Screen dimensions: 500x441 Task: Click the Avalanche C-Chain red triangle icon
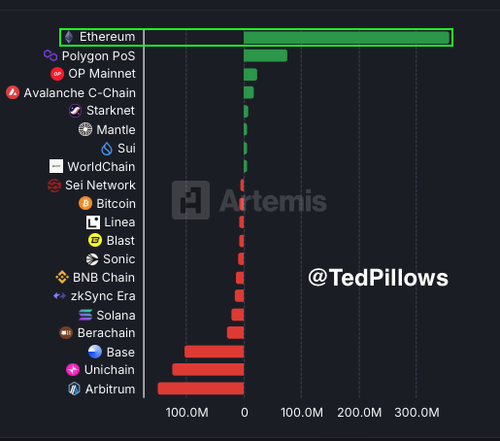13,93
